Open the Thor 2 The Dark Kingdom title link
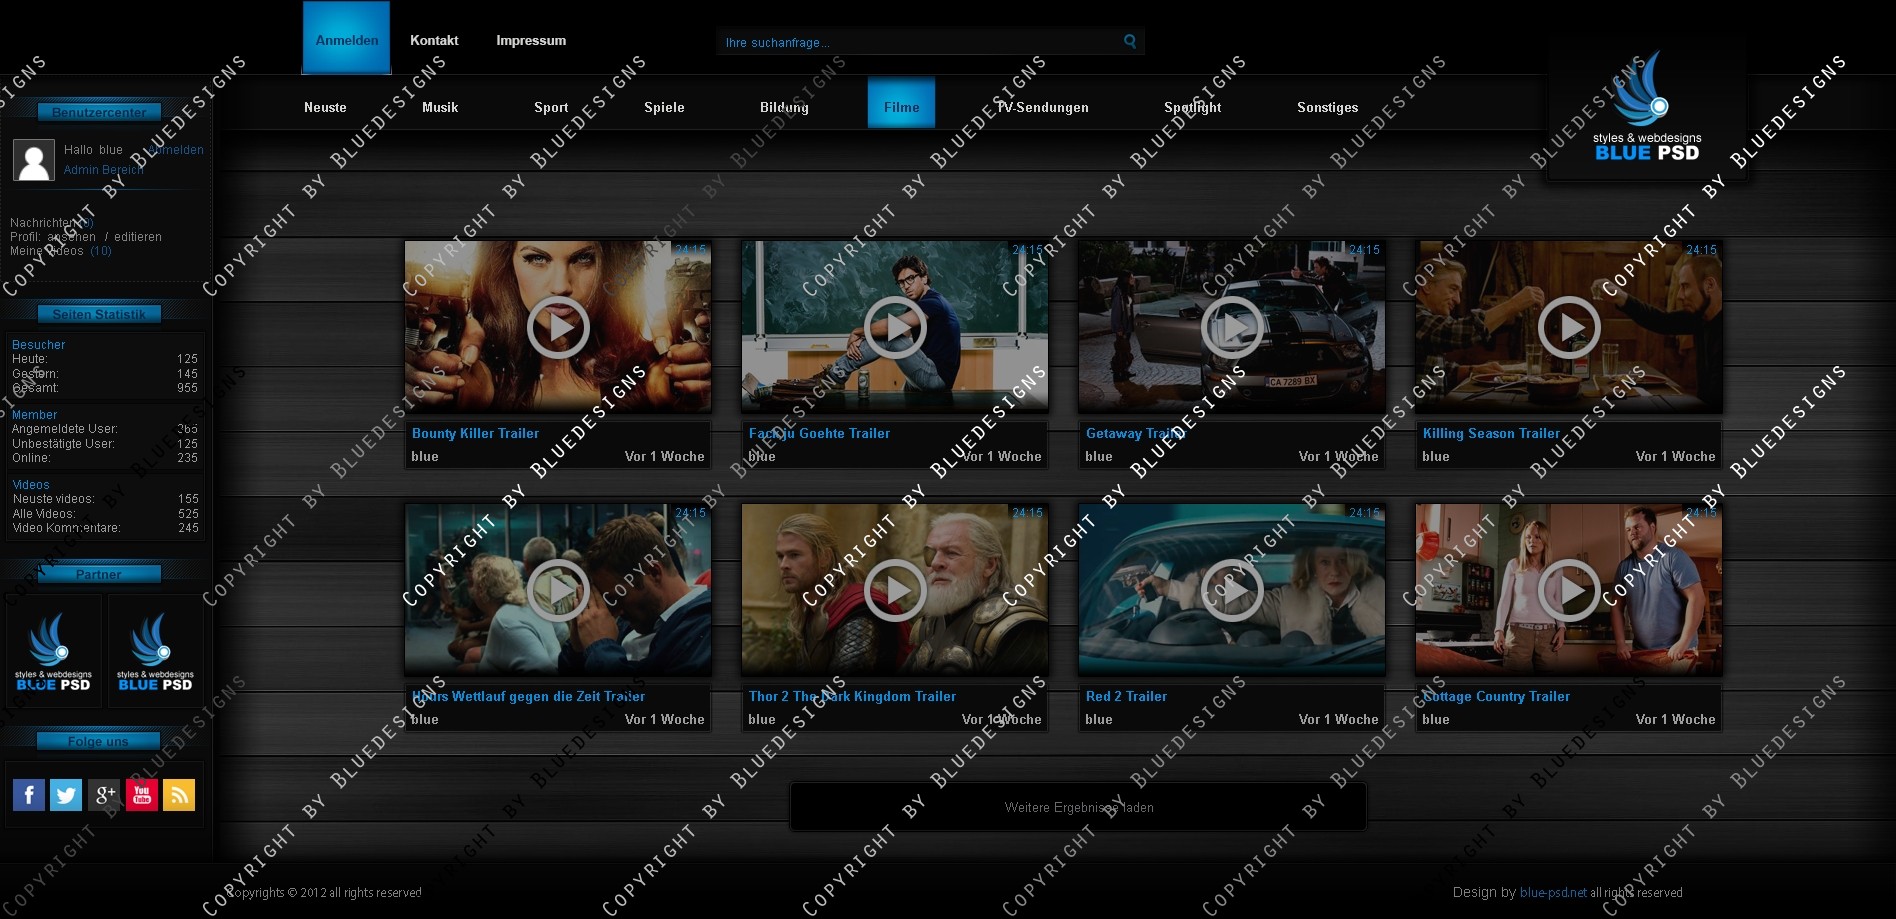The image size is (1896, 919). tap(852, 696)
